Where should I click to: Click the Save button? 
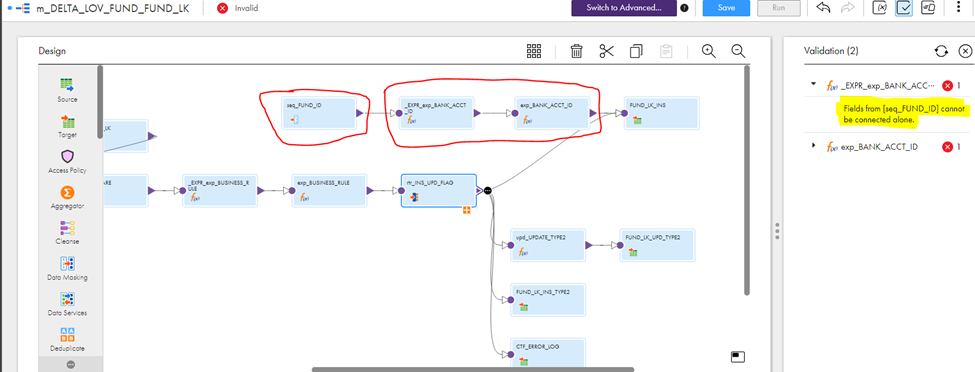coord(726,8)
